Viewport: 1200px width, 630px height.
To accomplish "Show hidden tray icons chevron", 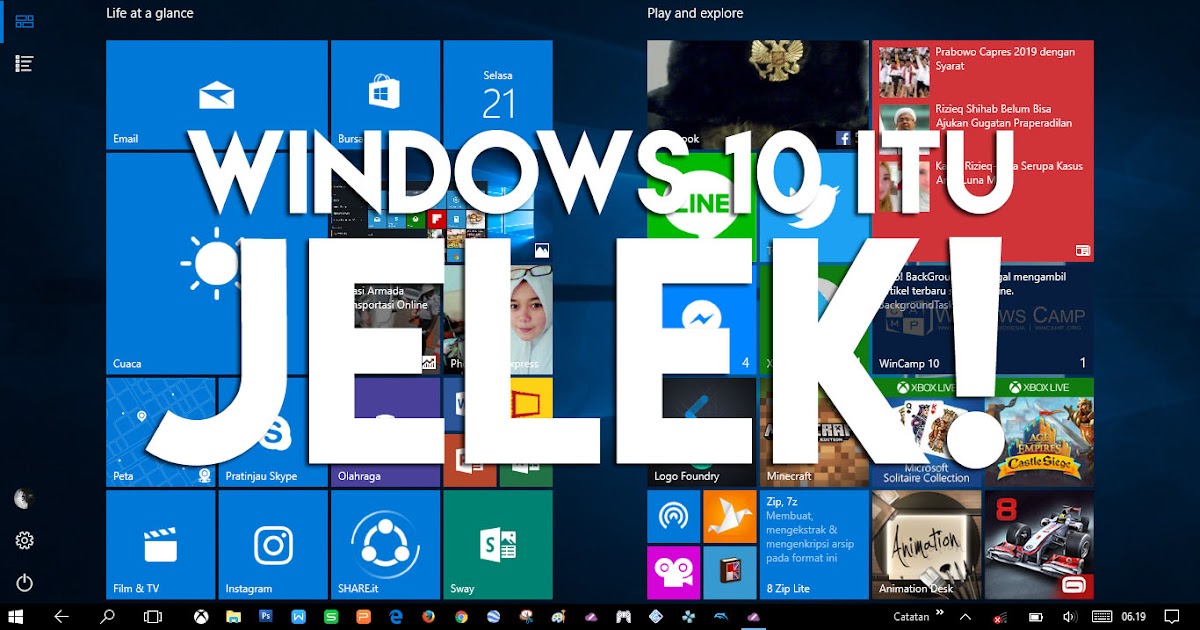I will 966,617.
